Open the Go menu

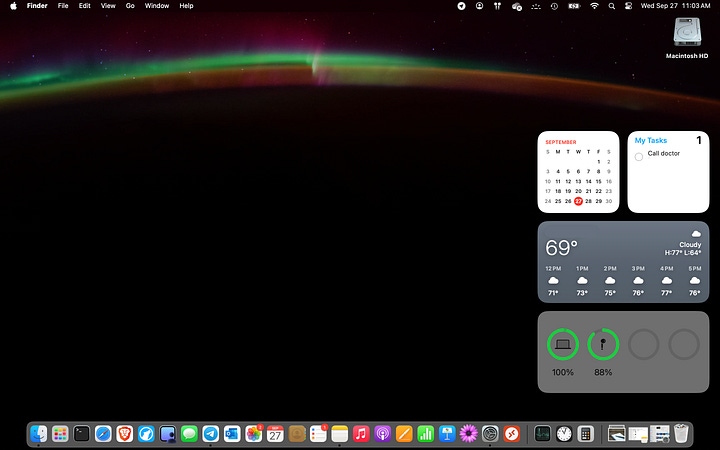click(130, 6)
